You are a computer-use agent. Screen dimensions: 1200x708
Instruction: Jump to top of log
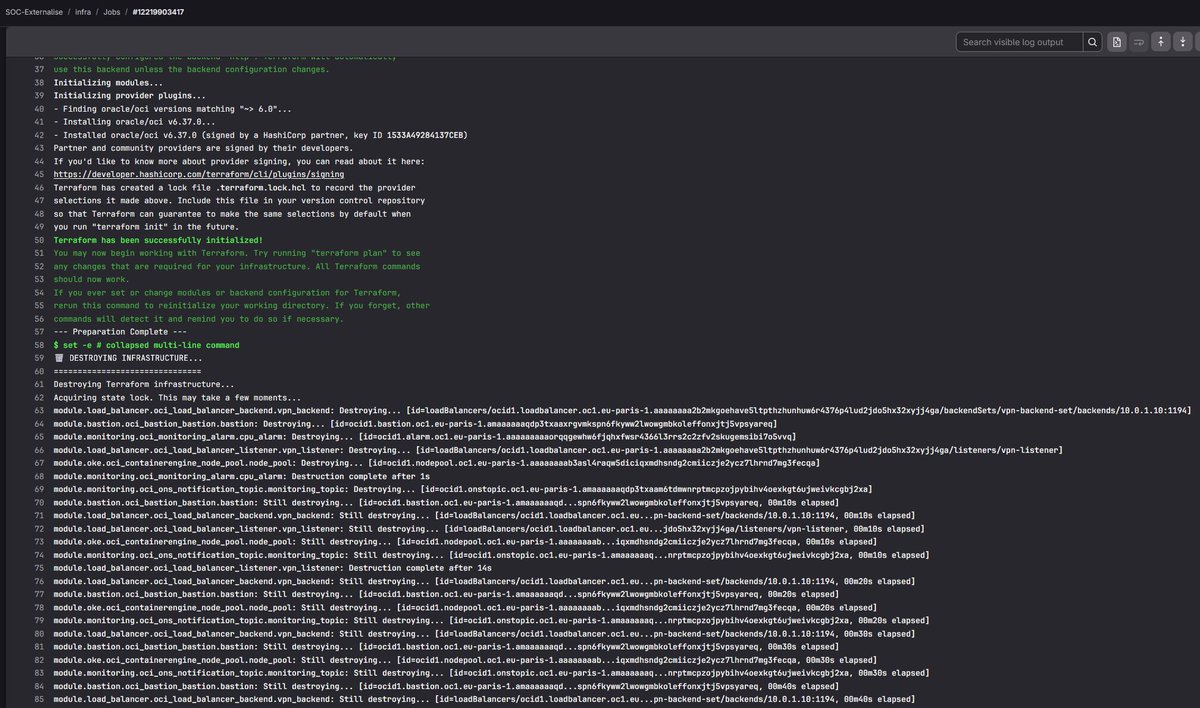click(1161, 42)
